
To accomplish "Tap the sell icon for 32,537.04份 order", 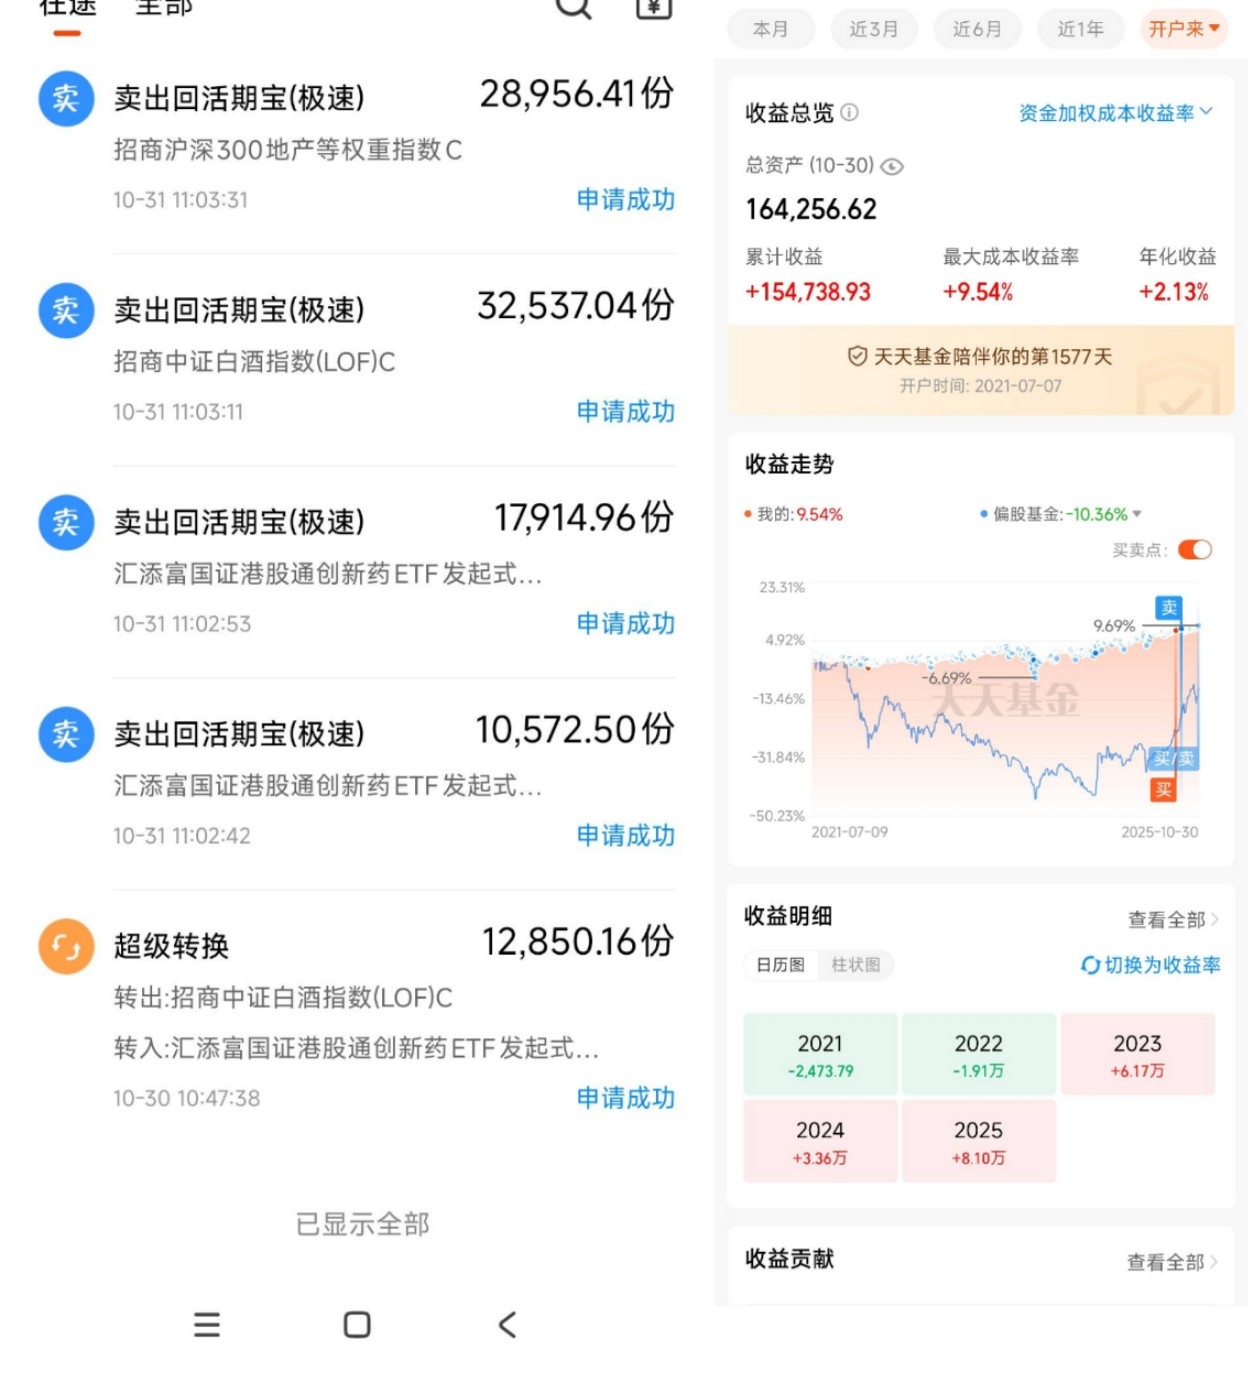I will (x=66, y=310).
